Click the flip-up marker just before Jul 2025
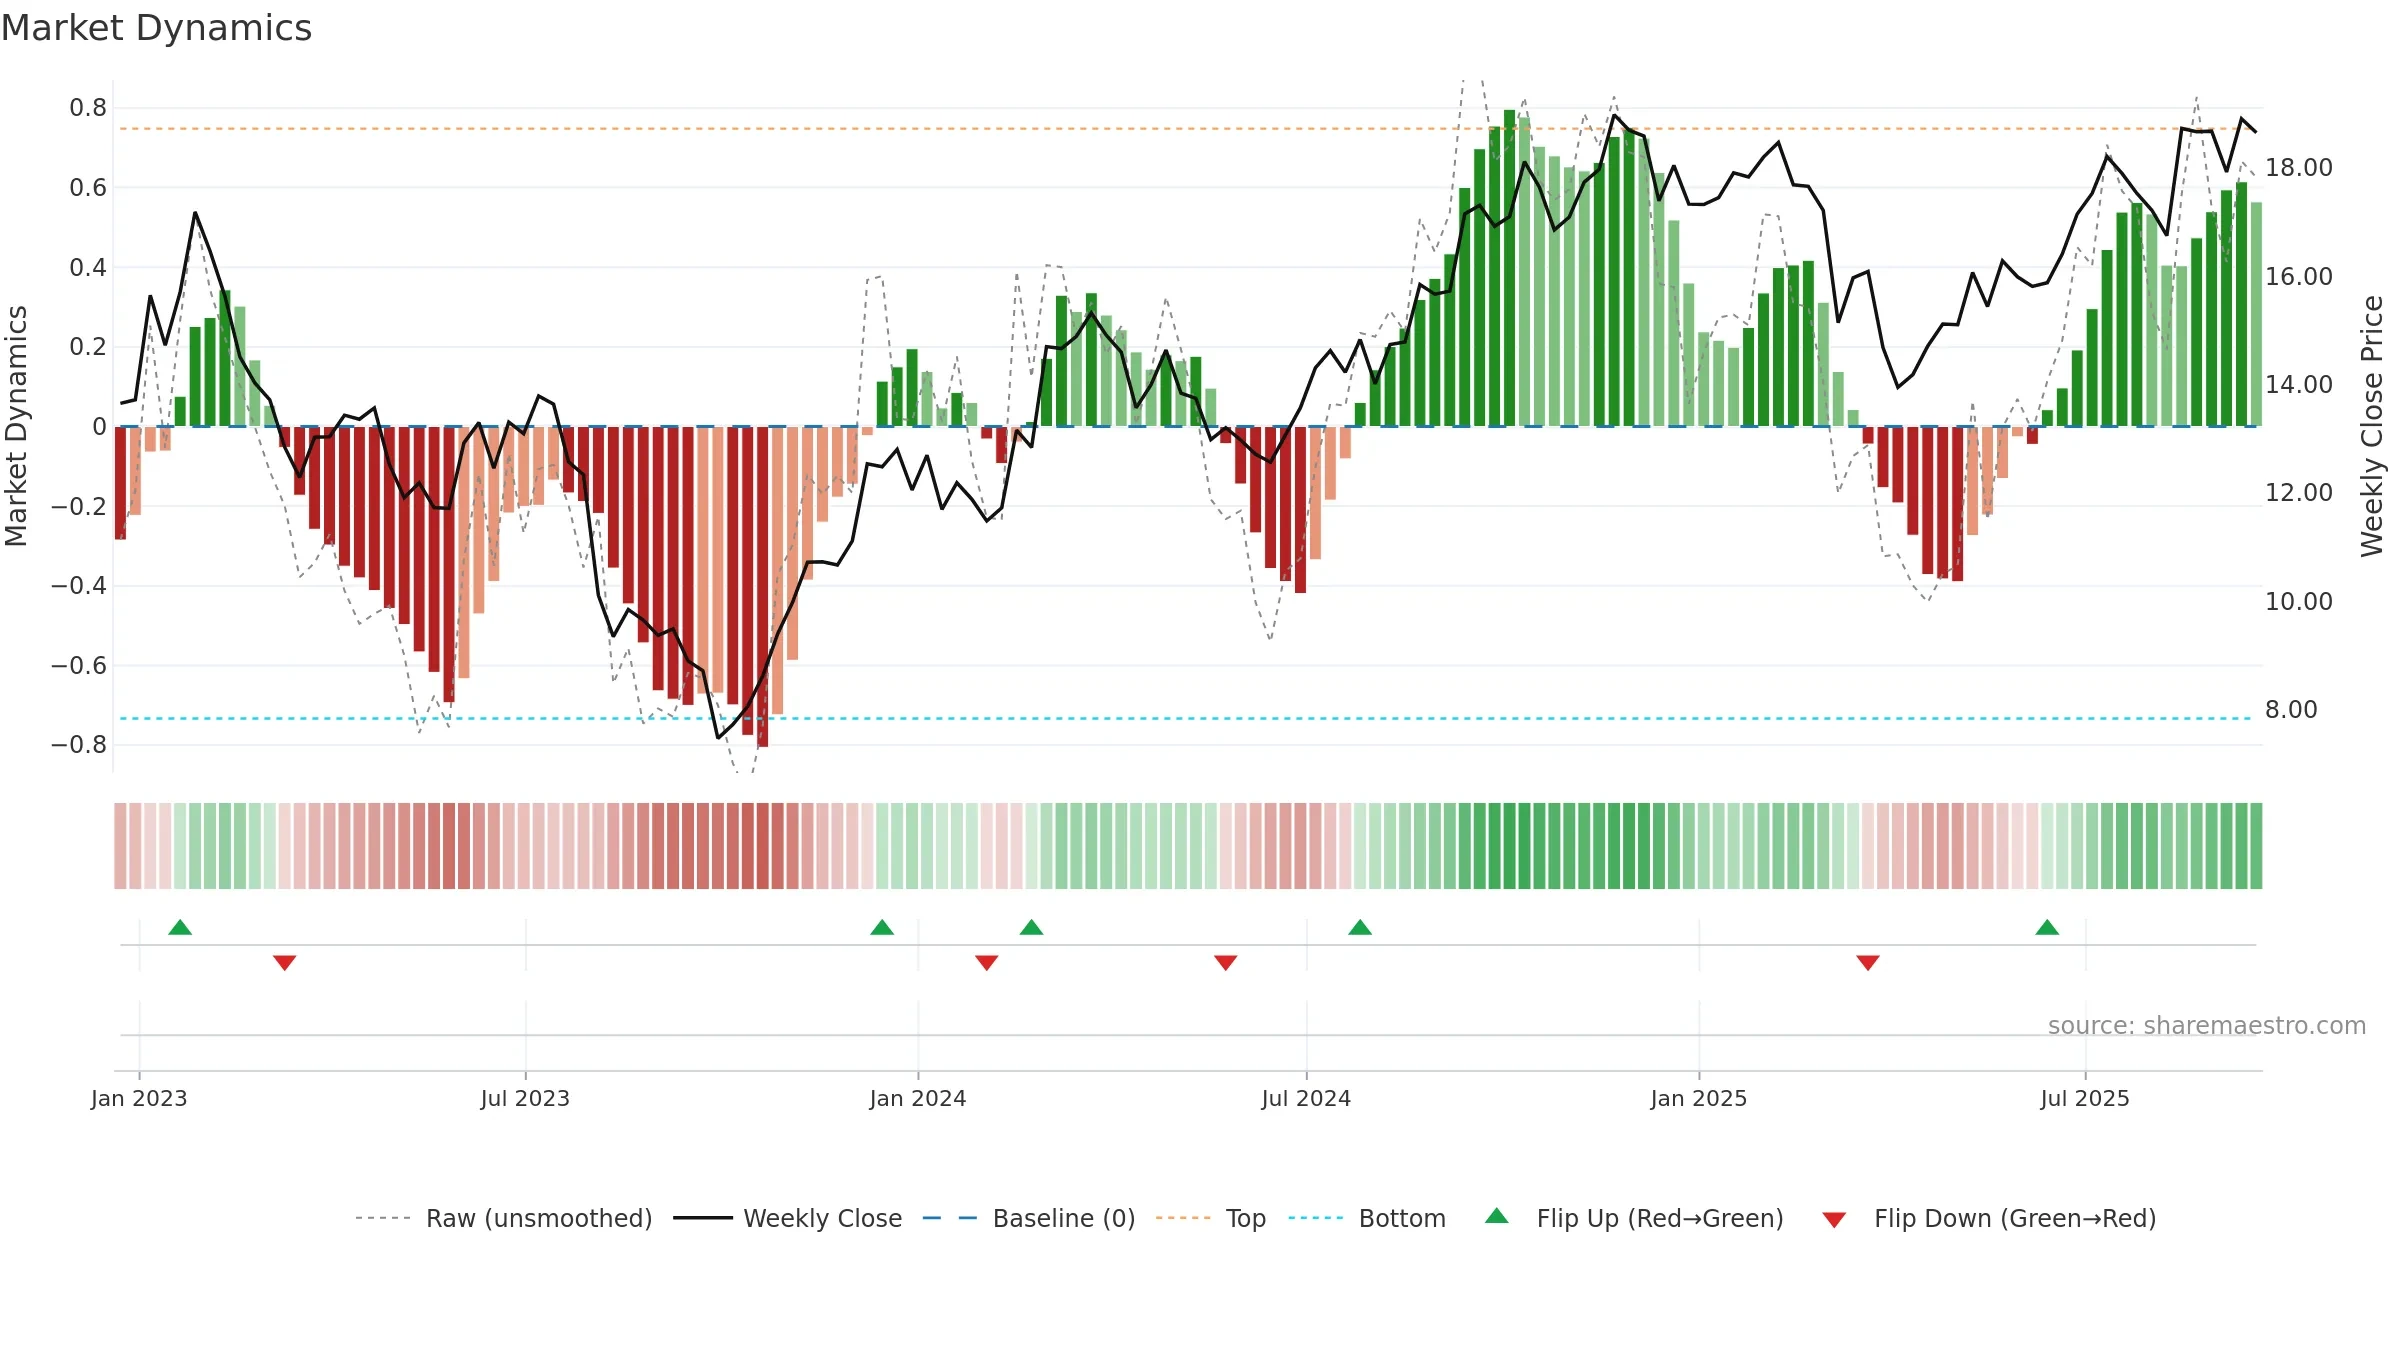Image resolution: width=2400 pixels, height=1350 pixels. [2047, 927]
